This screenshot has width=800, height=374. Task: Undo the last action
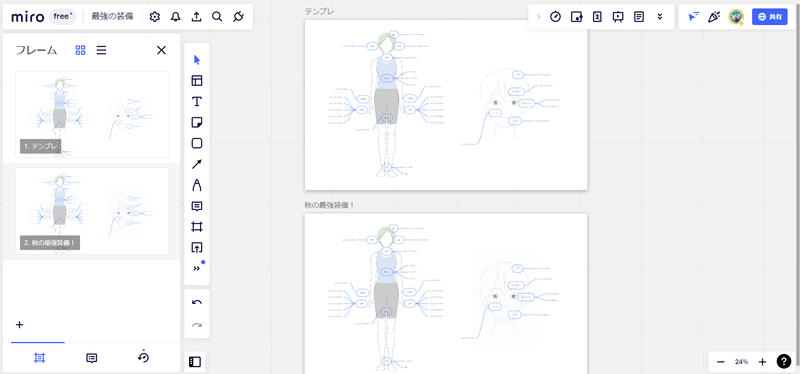click(197, 303)
